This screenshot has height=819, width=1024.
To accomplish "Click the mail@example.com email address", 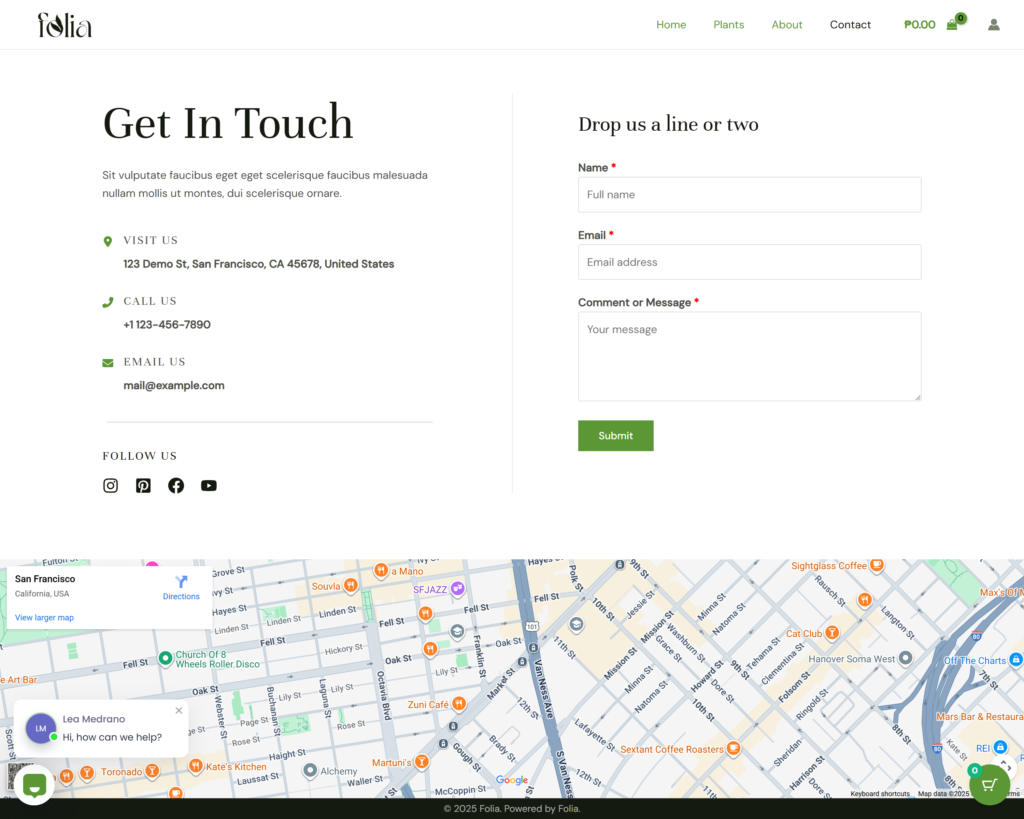I will (x=174, y=386).
